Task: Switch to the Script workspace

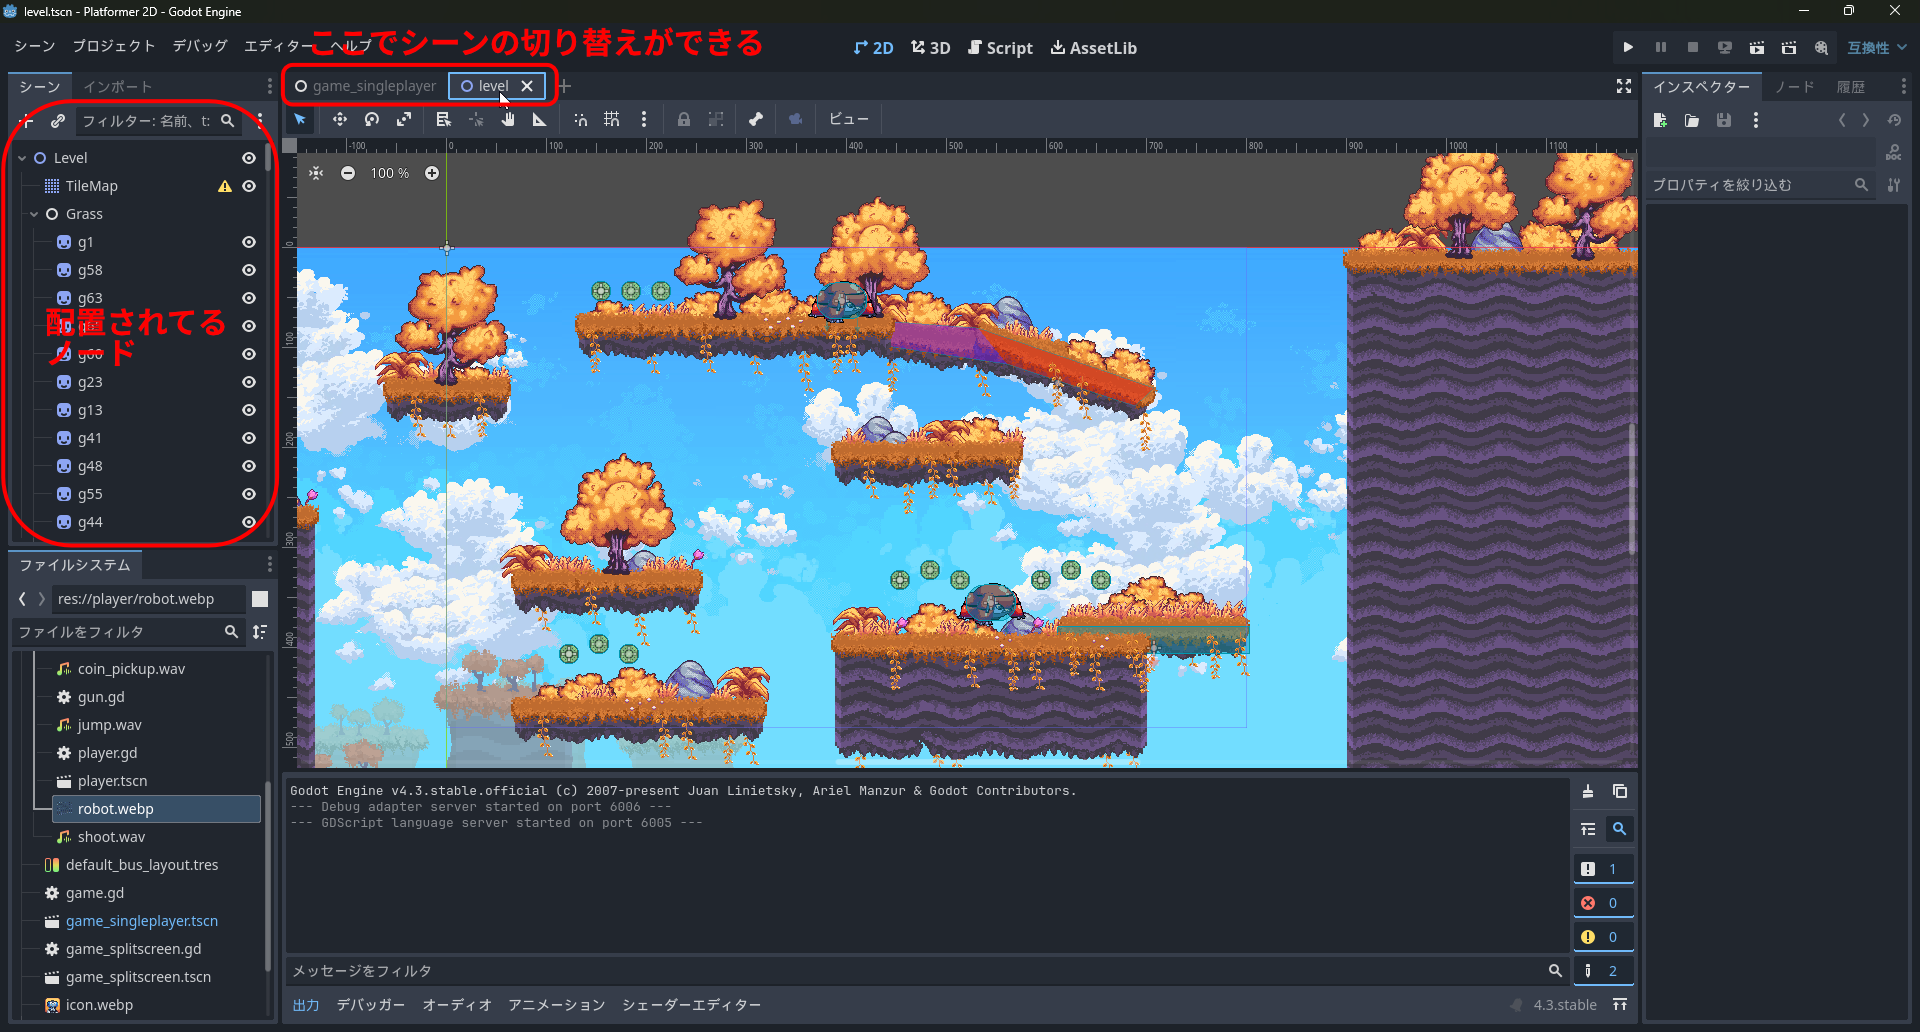Action: 1000,48
